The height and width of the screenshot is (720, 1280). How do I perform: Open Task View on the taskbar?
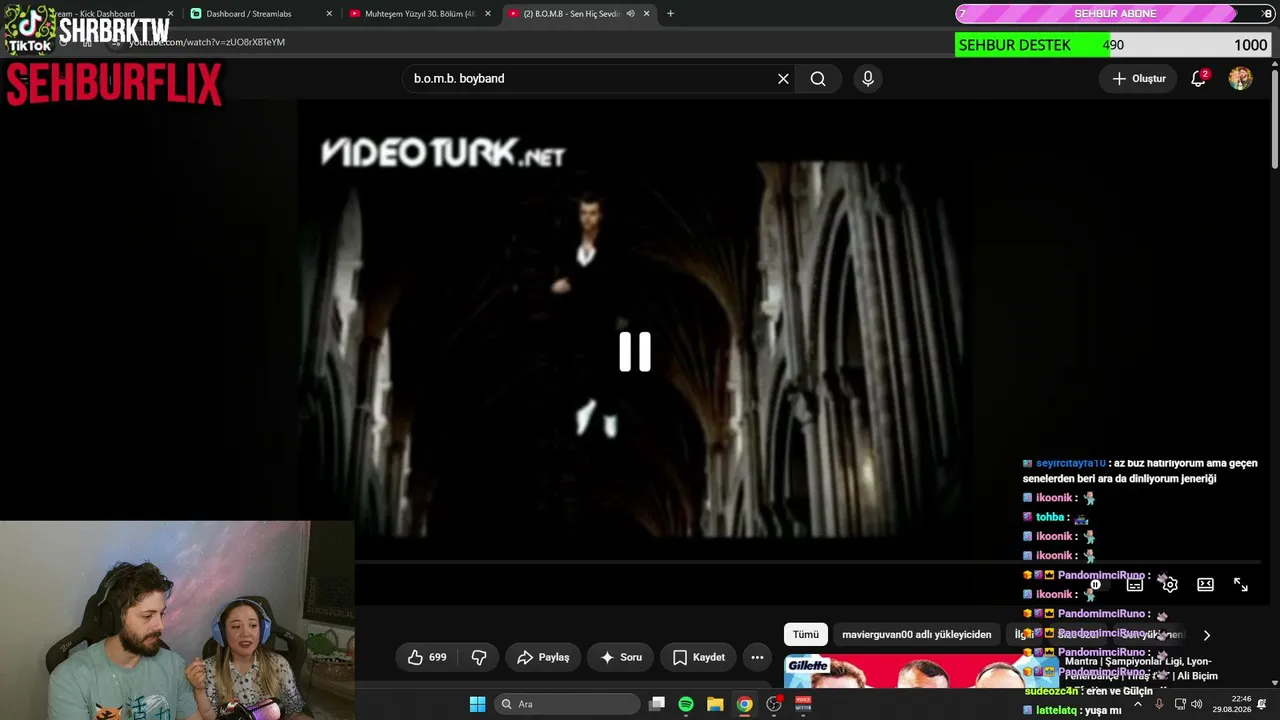657,704
